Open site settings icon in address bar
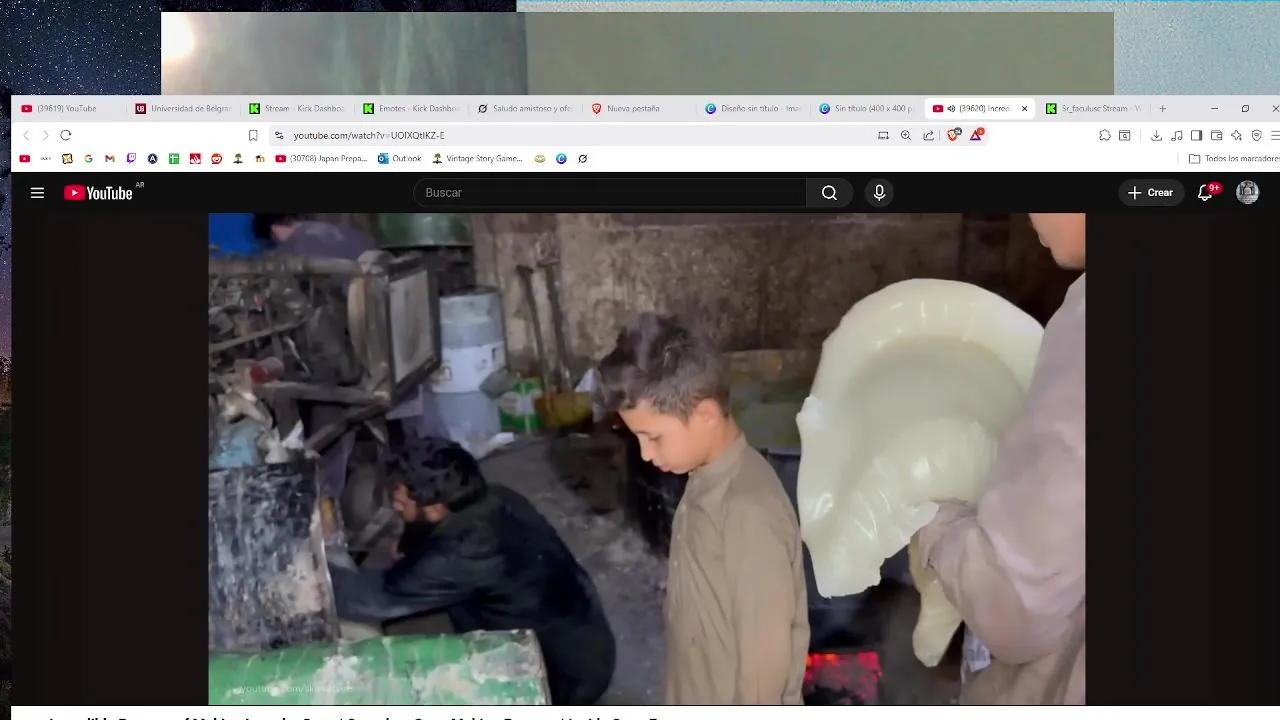The height and width of the screenshot is (720, 1280). click(279, 135)
